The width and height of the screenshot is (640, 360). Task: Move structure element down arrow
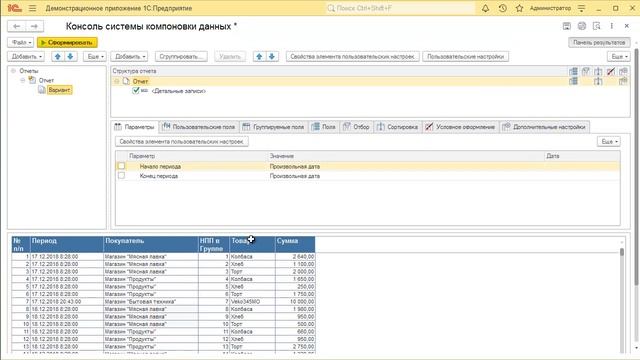(272, 57)
